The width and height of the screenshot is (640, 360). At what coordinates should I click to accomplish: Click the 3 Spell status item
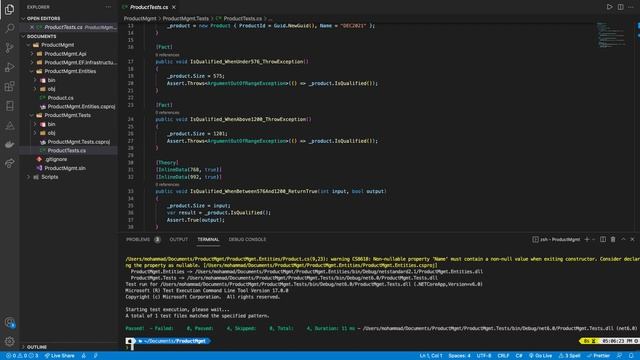click(569, 356)
